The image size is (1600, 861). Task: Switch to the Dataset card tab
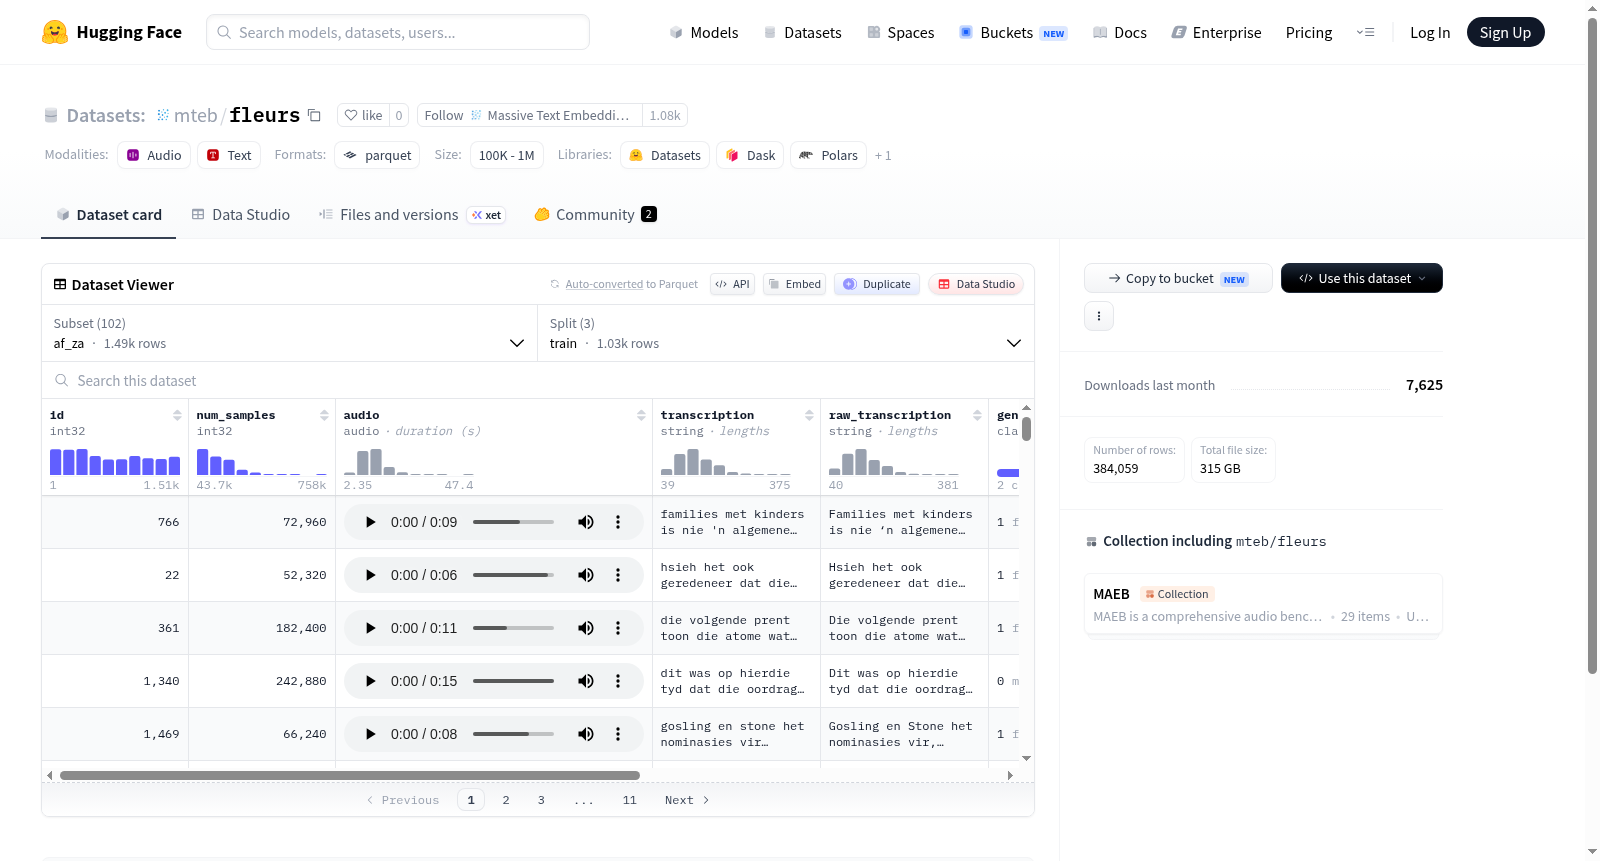click(x=108, y=215)
